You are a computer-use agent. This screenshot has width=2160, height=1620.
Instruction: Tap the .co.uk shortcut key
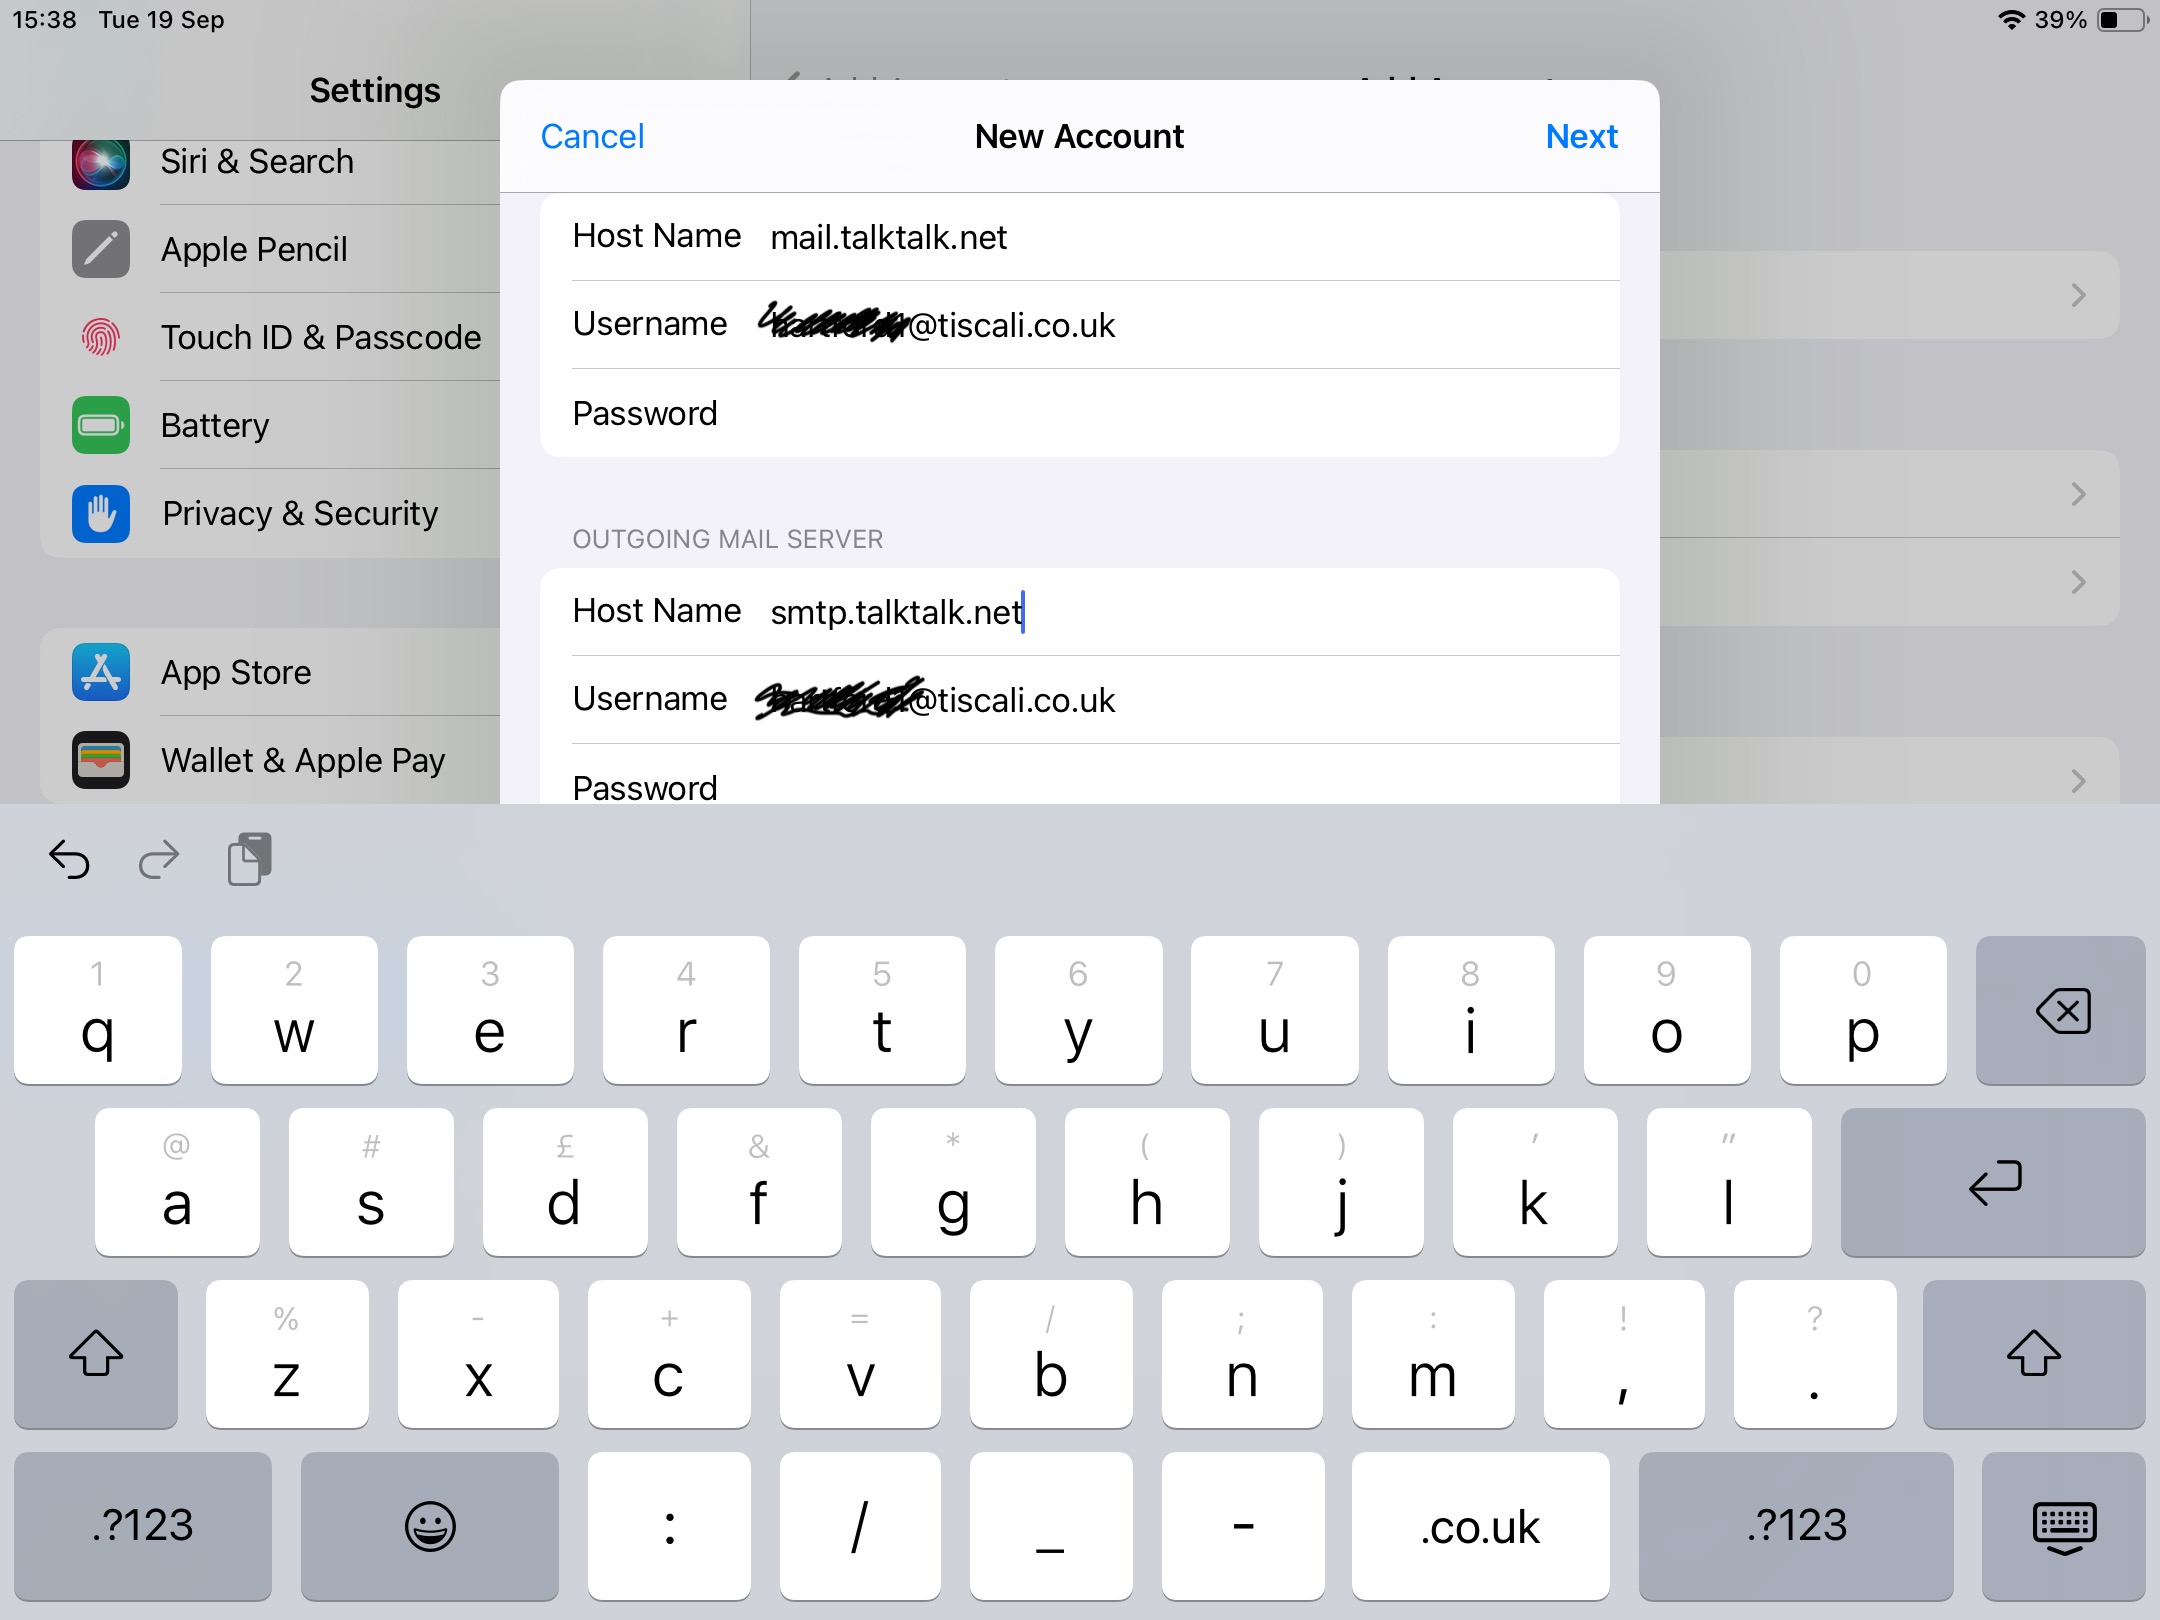(x=1480, y=1526)
